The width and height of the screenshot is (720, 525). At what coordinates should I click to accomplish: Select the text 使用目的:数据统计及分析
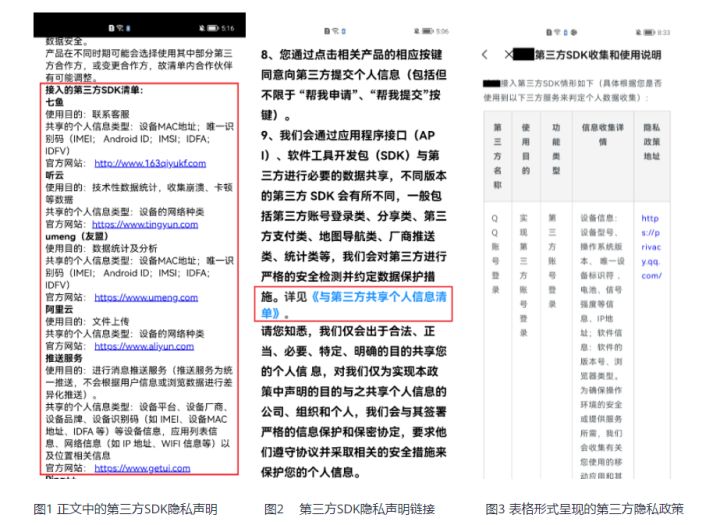tap(101, 248)
